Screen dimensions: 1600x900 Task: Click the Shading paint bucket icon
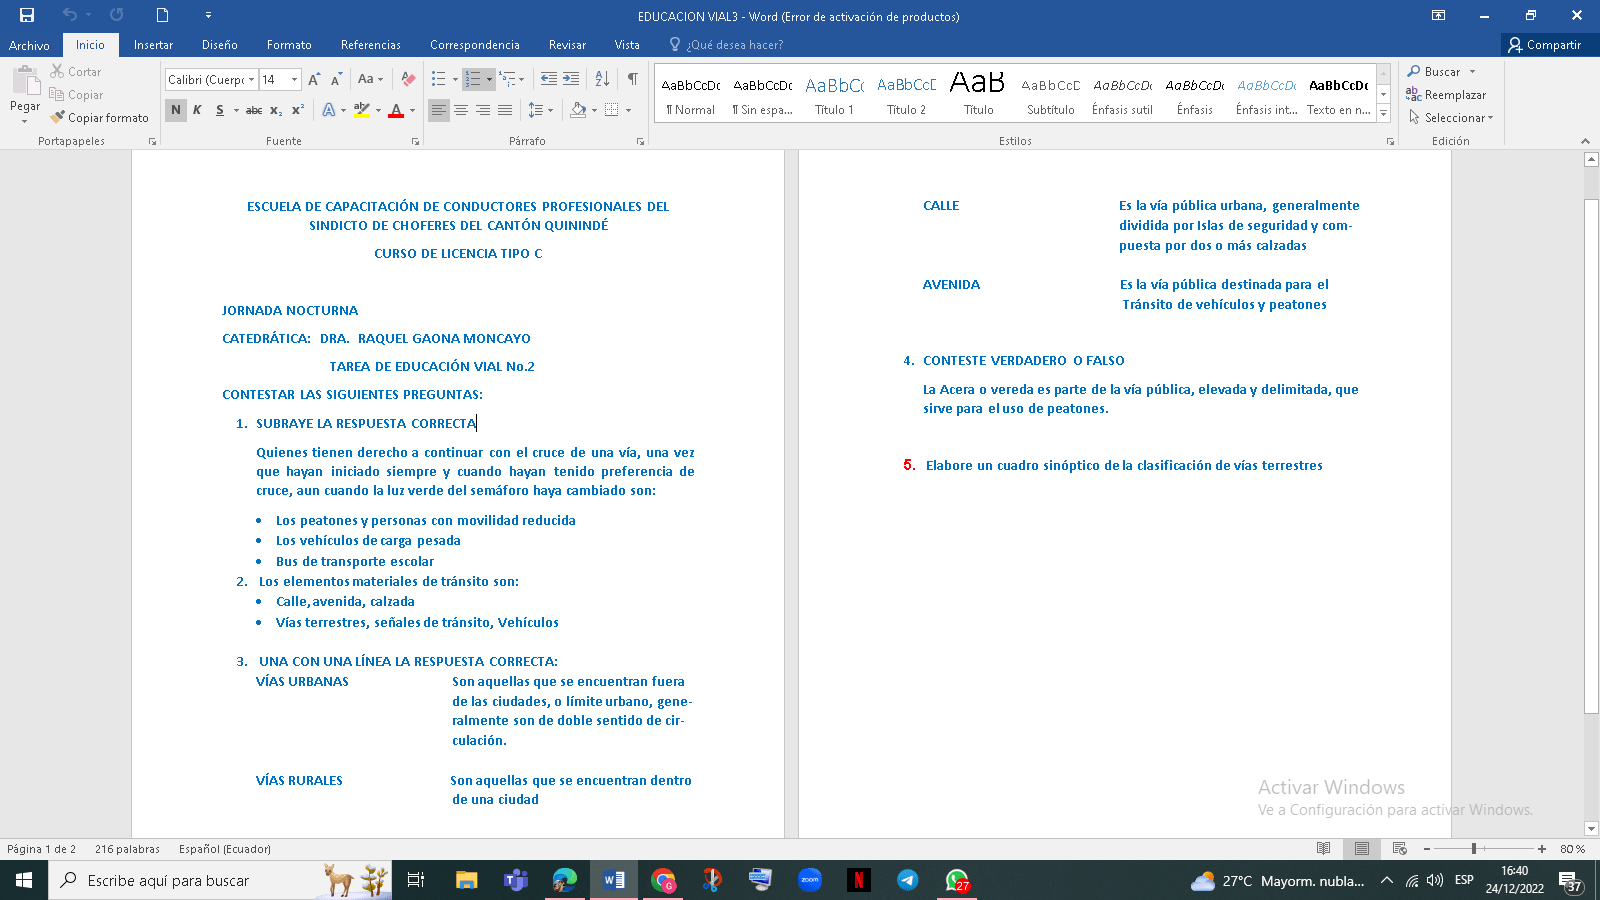pos(578,110)
